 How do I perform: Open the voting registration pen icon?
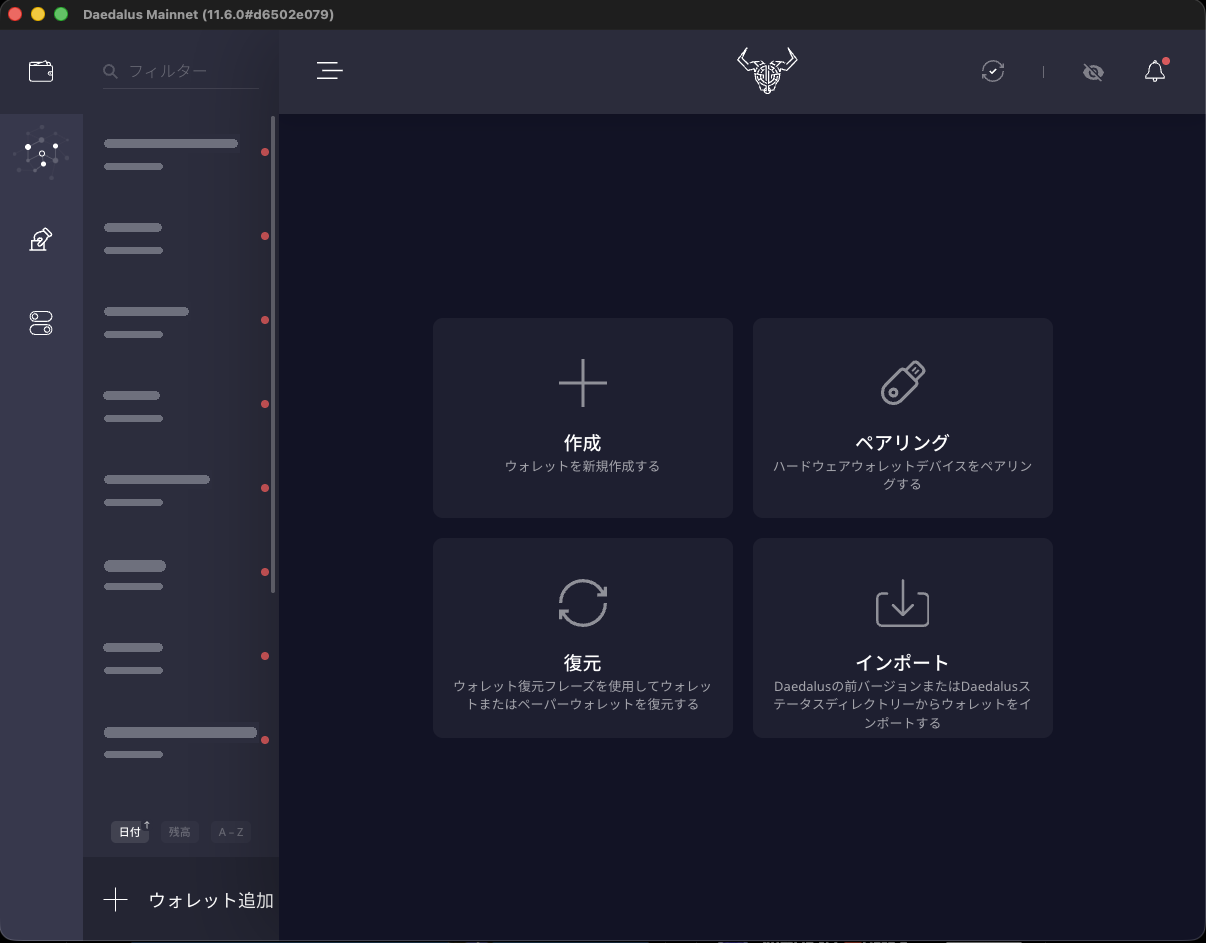(41, 240)
